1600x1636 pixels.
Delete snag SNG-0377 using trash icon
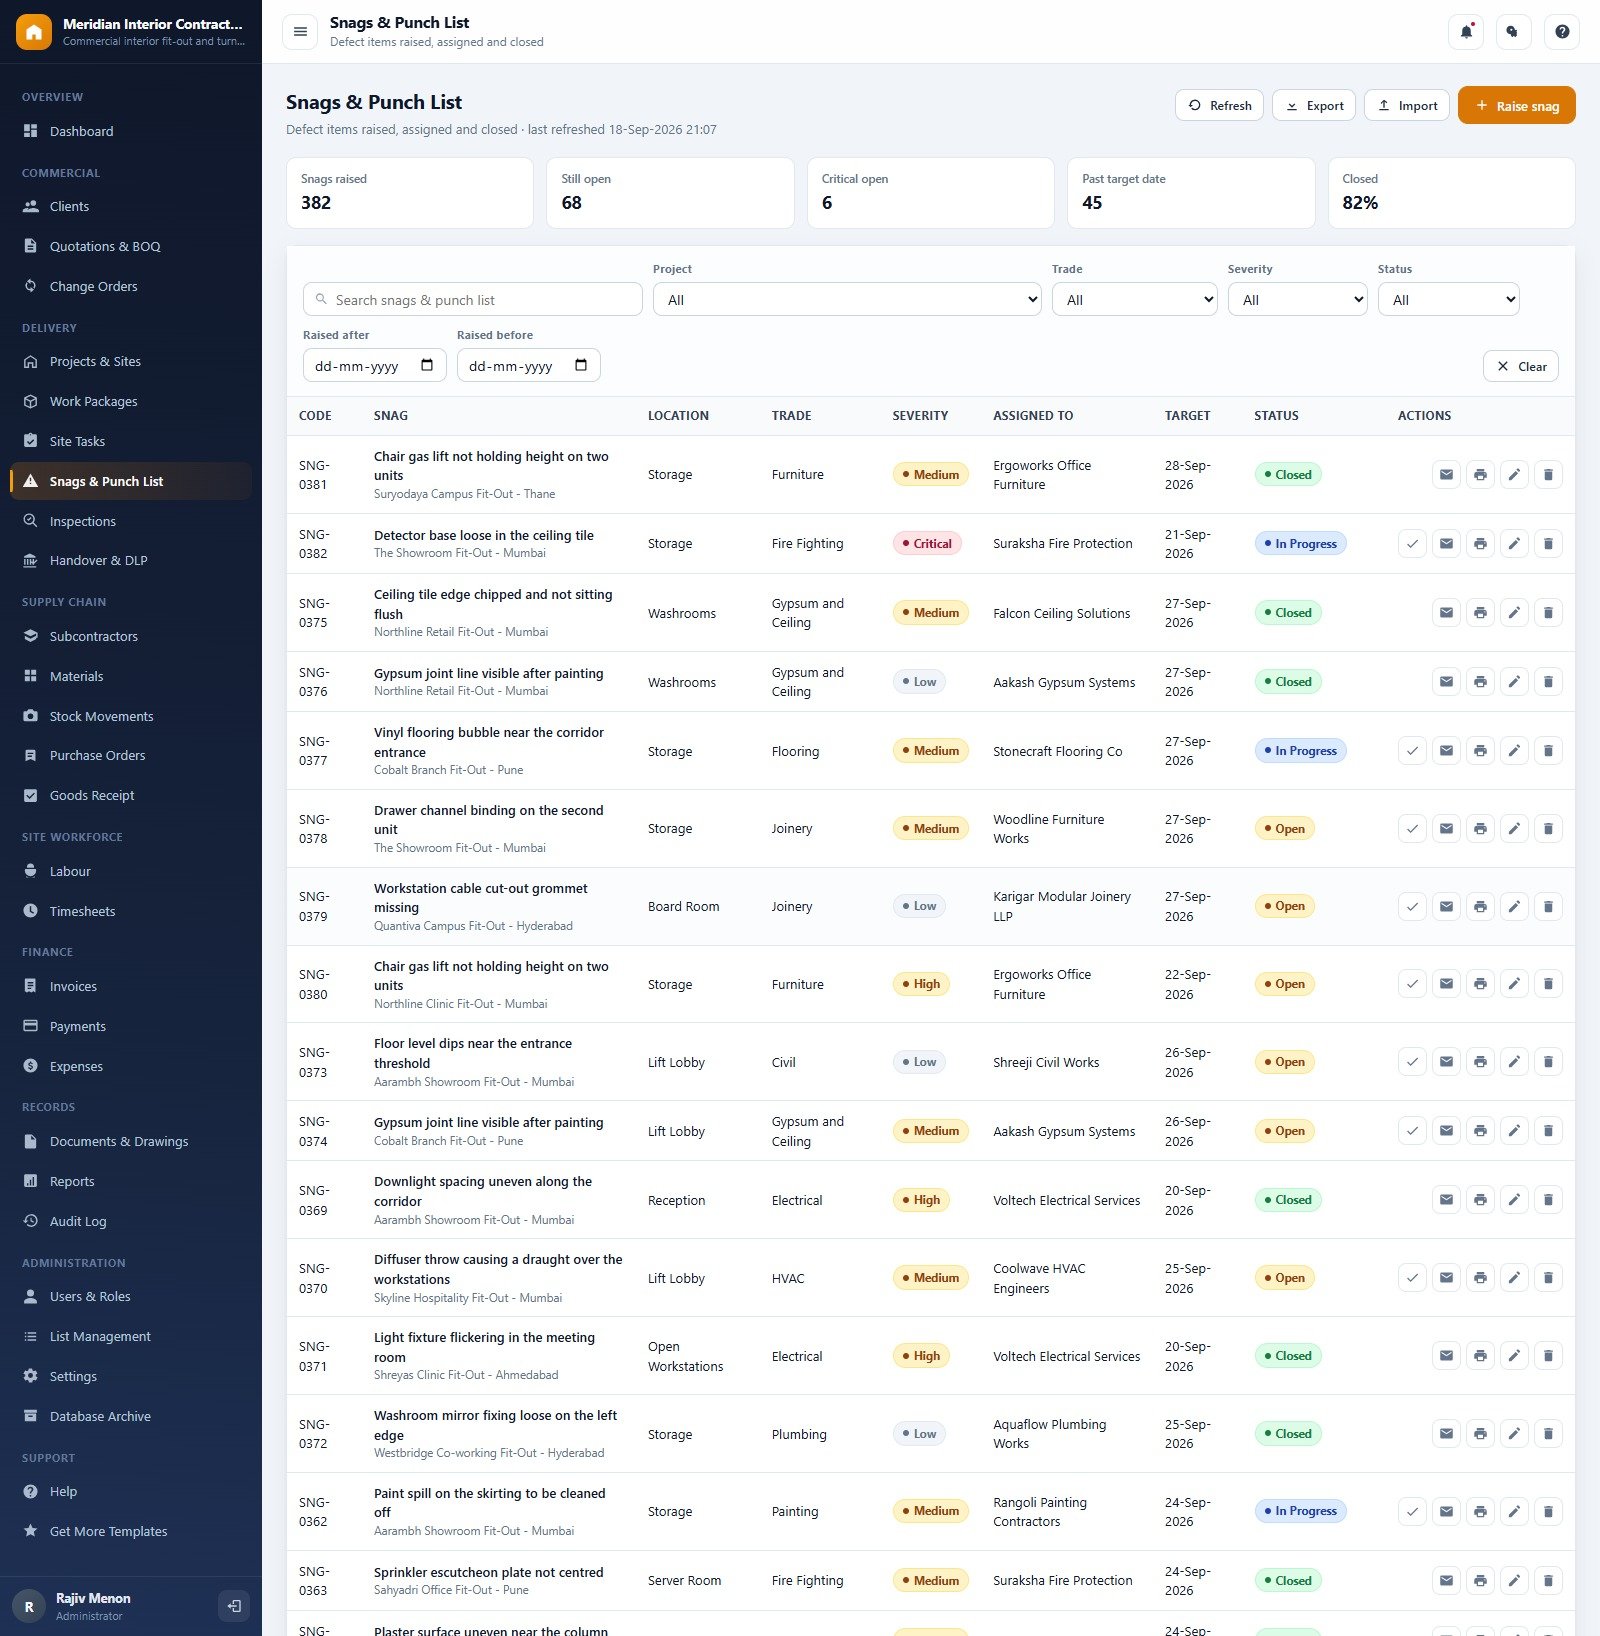click(1548, 751)
